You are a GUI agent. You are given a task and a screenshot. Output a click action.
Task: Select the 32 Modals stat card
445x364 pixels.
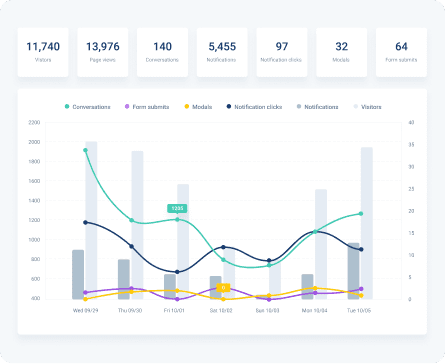341,52
